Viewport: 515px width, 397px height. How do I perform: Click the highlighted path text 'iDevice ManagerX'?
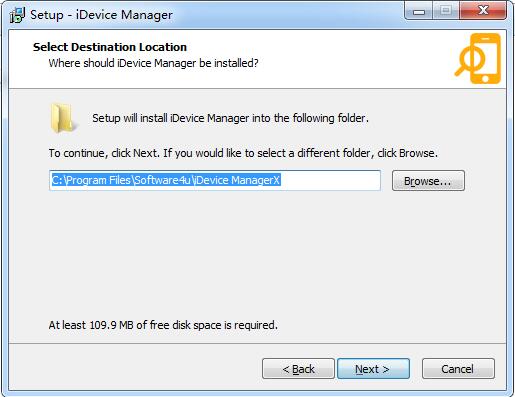(x=237, y=180)
